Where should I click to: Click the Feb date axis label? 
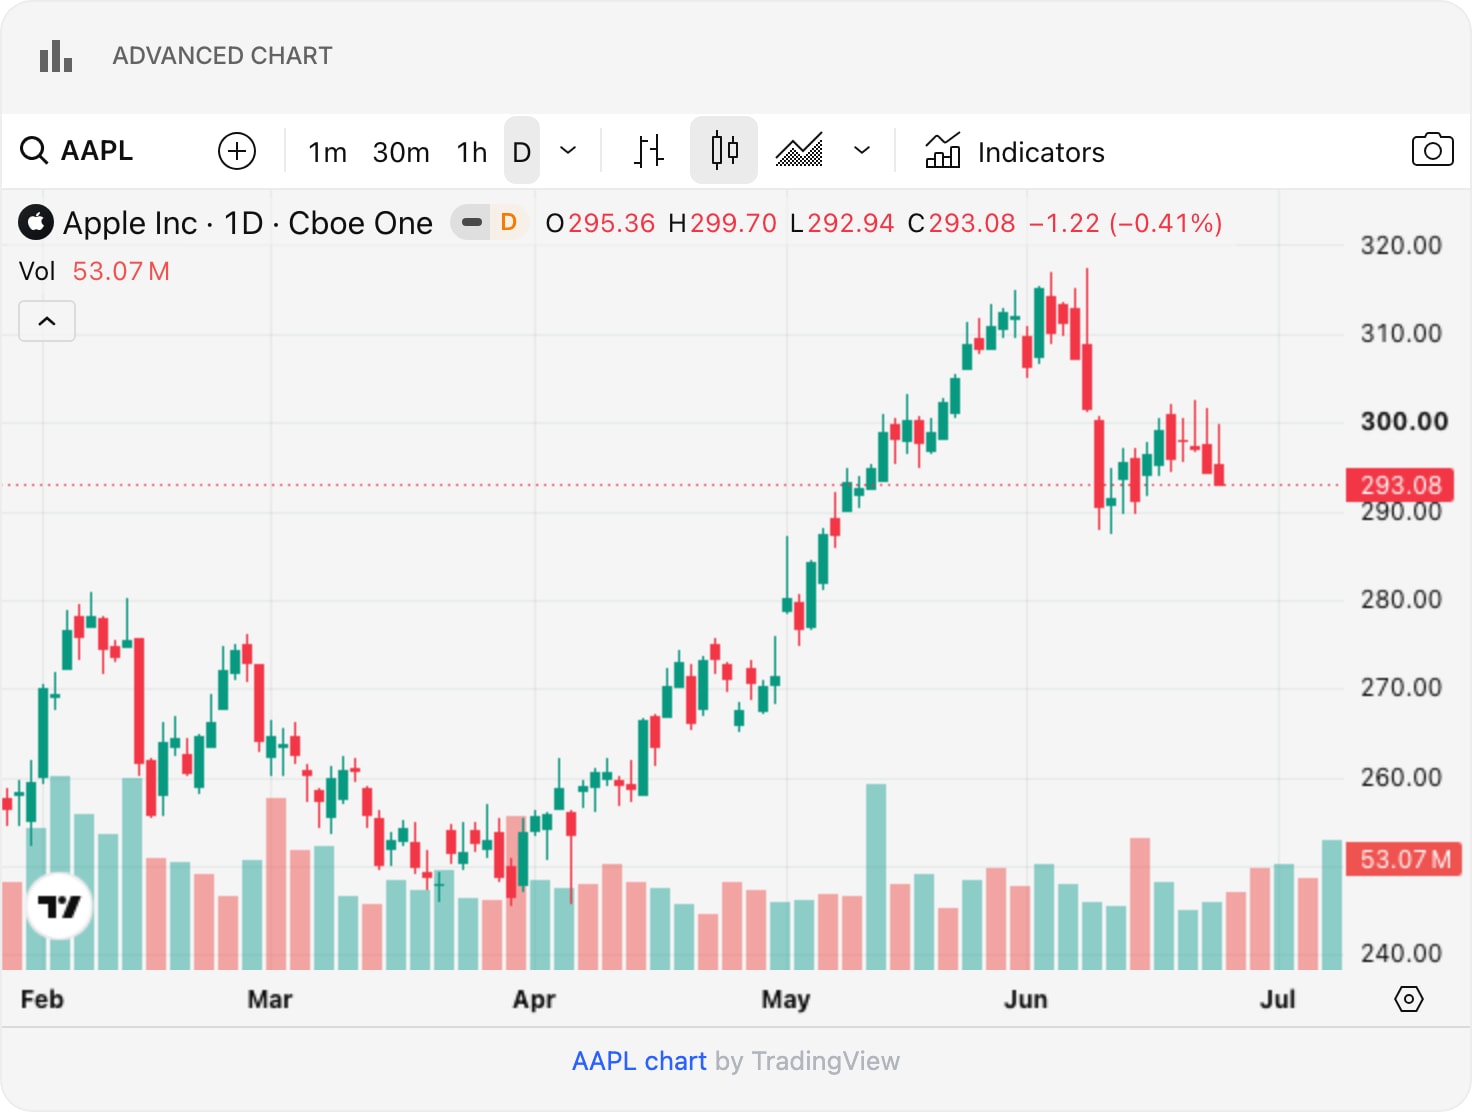click(42, 999)
